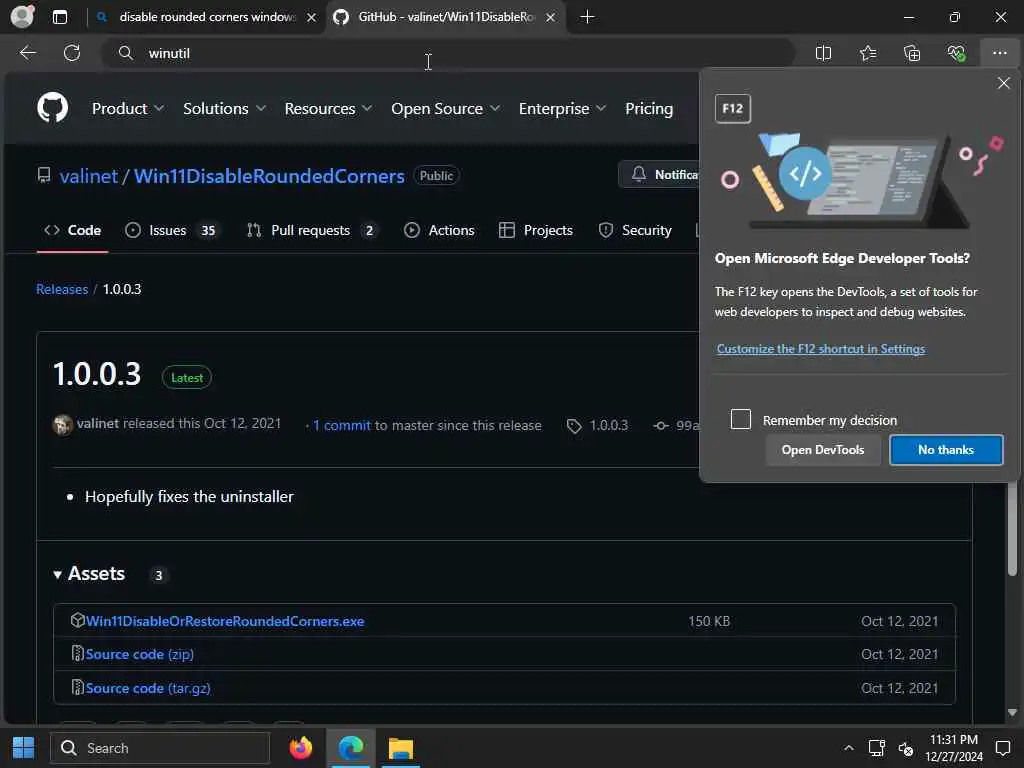Expand the Open Source menu

coord(445,108)
